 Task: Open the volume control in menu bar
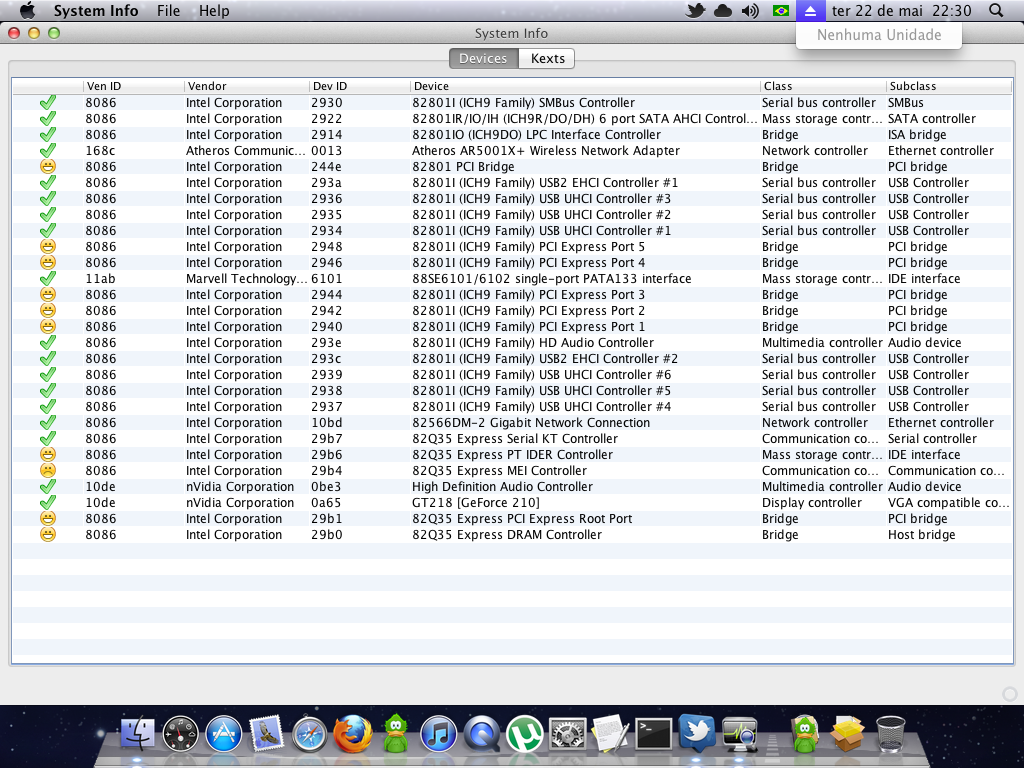coord(750,11)
